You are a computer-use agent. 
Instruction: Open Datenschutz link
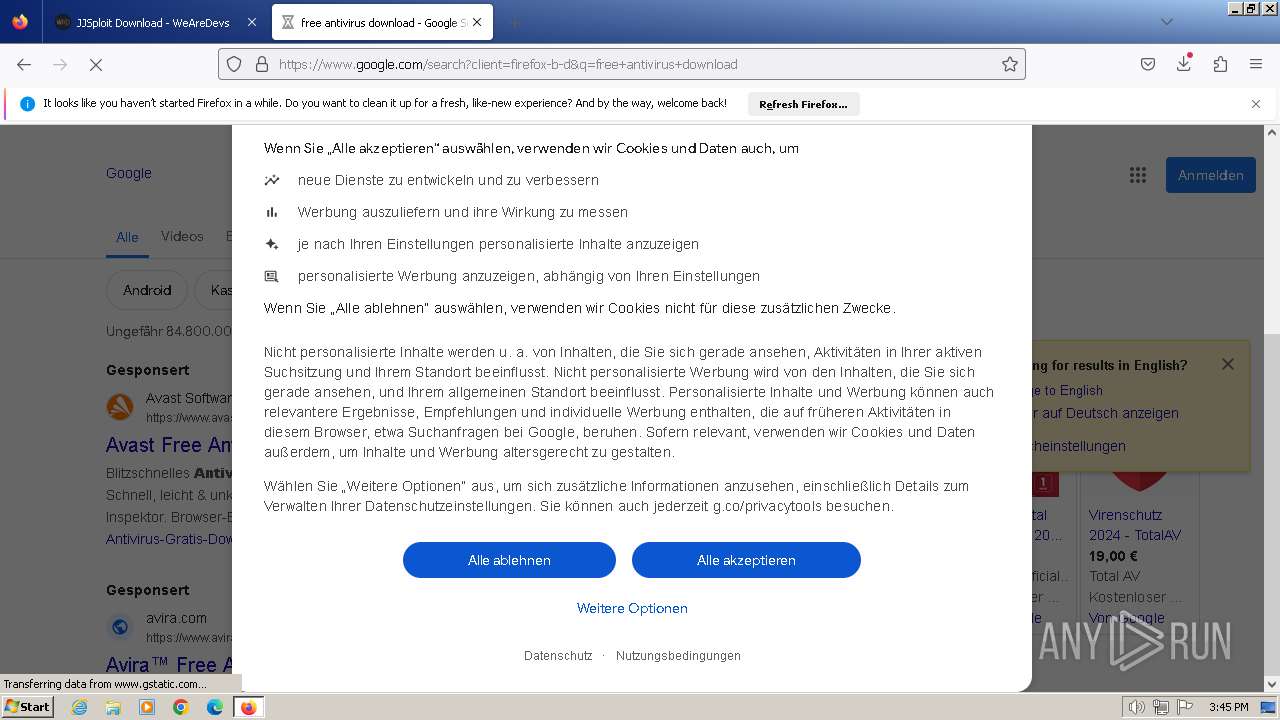coord(558,656)
